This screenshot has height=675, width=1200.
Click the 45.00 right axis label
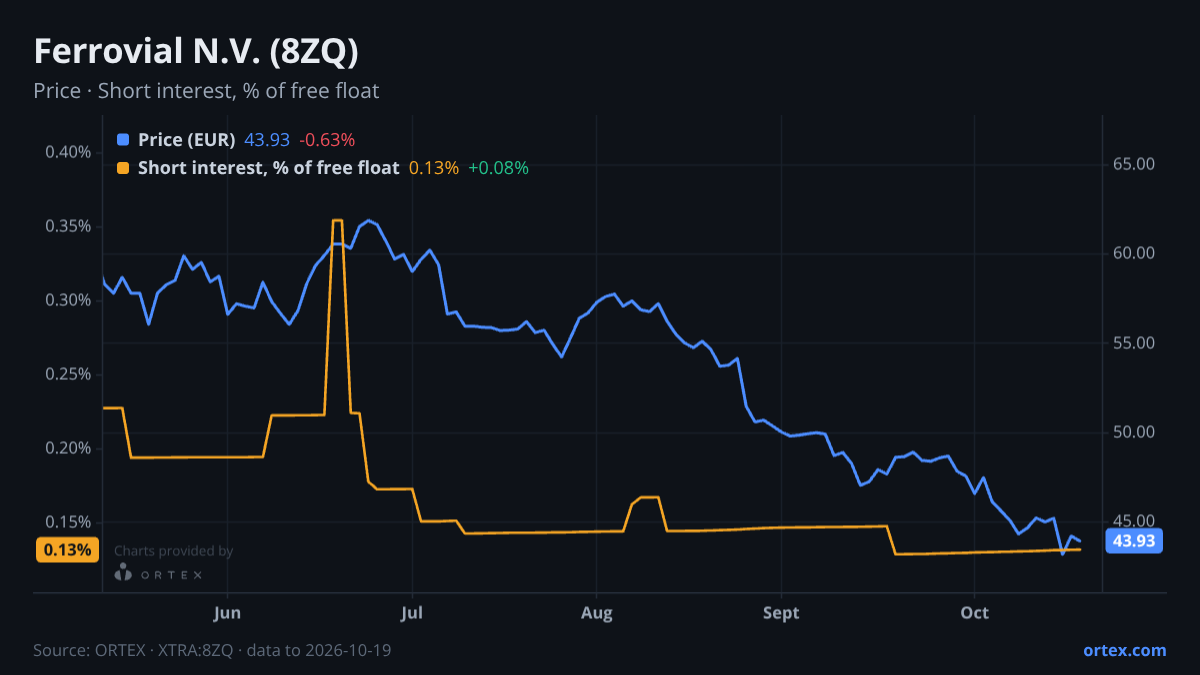pos(1134,522)
